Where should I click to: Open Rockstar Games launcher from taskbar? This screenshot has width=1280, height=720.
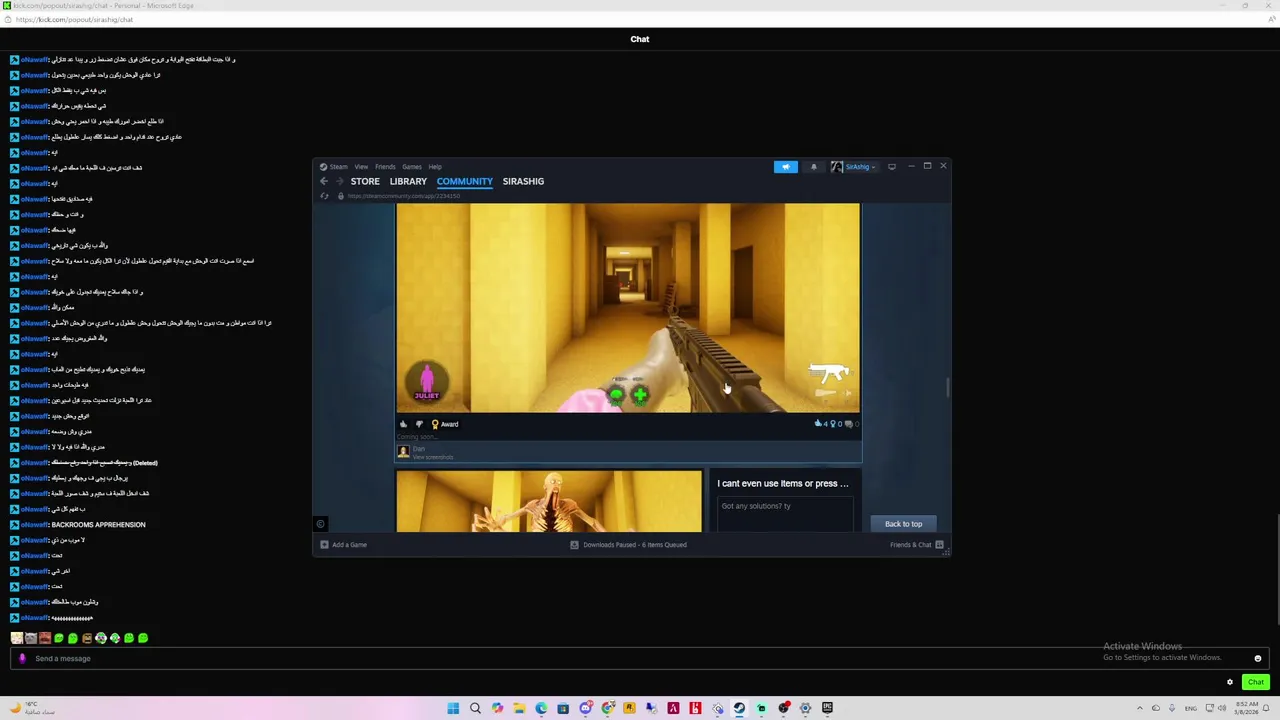pyautogui.click(x=629, y=708)
